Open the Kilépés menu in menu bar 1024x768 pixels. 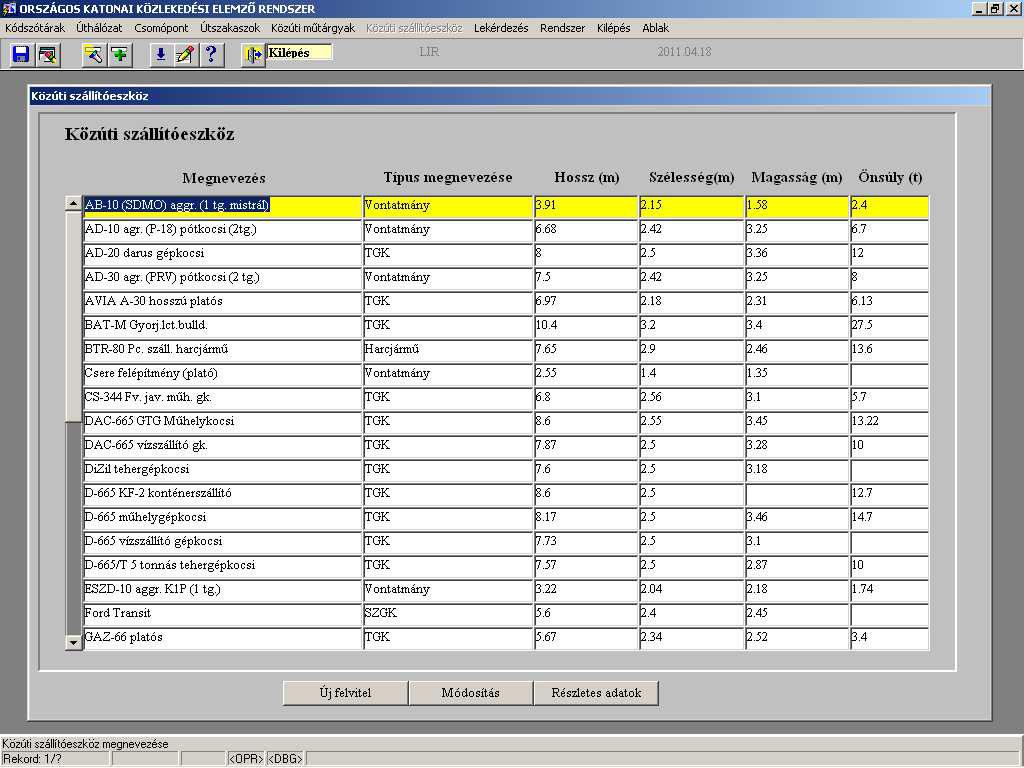pyautogui.click(x=613, y=28)
